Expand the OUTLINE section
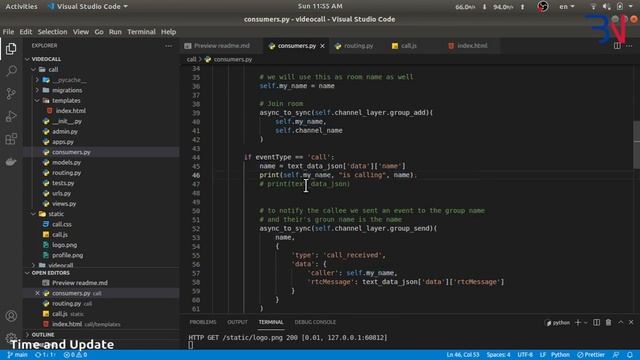640x360 pixels. 27,334
